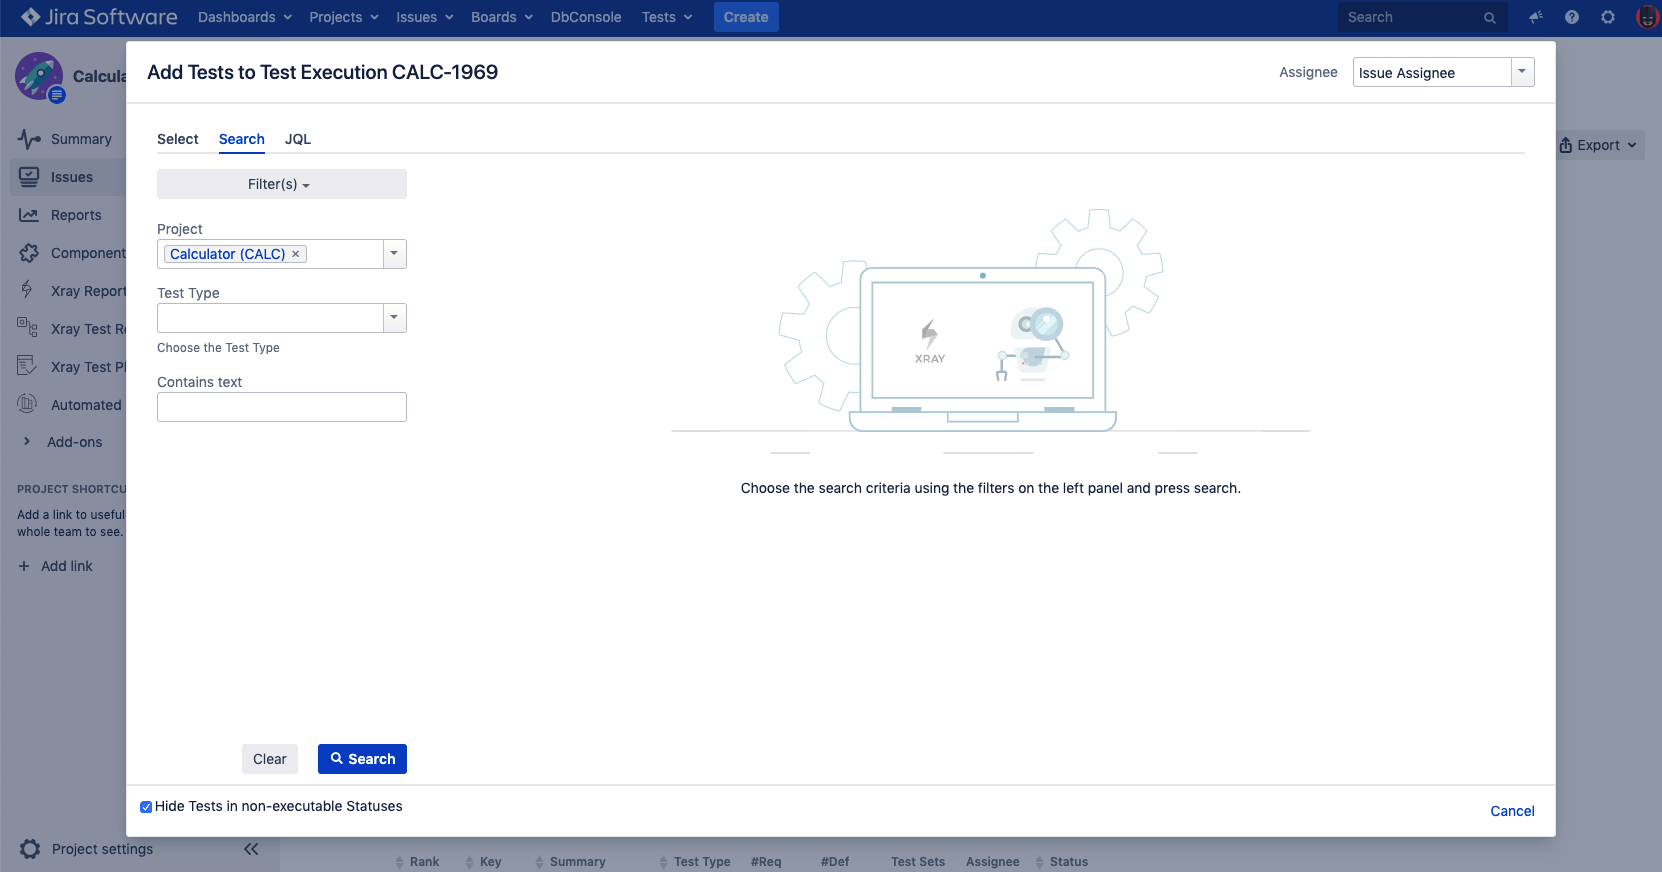Switch to the Select tab
The height and width of the screenshot is (872, 1662).
point(178,139)
